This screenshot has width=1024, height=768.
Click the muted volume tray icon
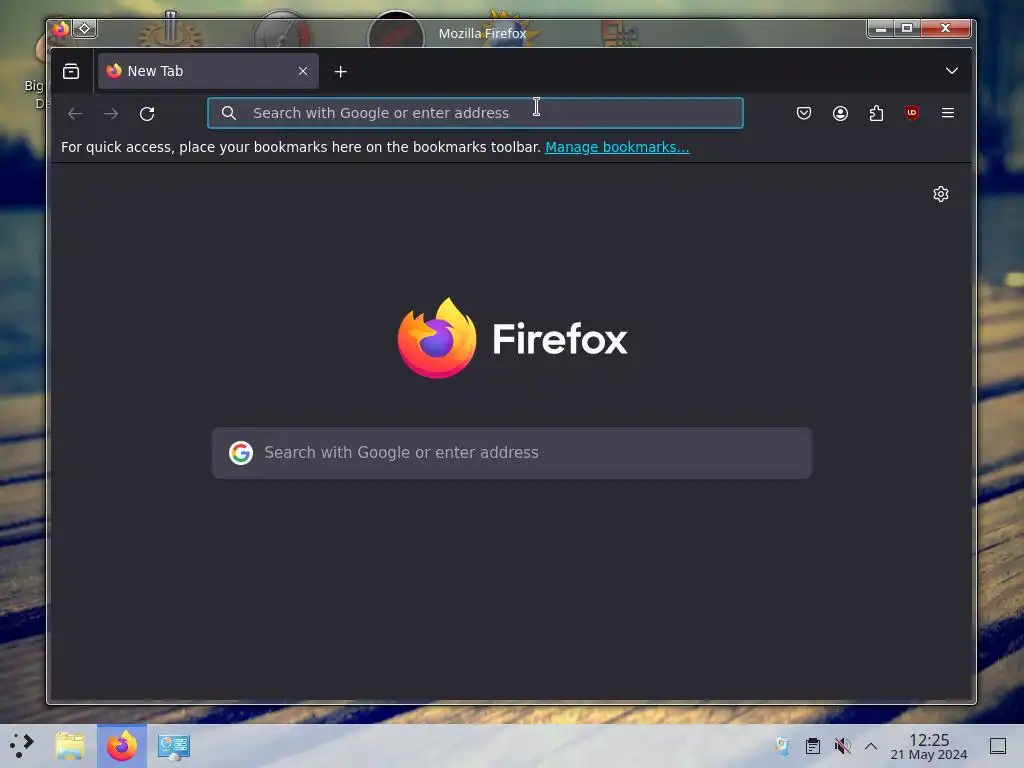coord(842,746)
